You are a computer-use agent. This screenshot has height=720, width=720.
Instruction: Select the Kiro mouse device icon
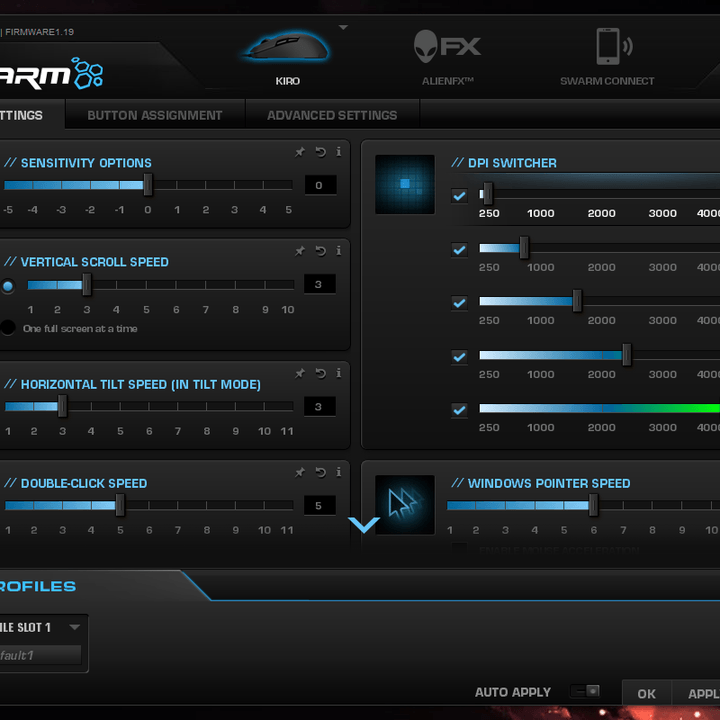coord(287,46)
